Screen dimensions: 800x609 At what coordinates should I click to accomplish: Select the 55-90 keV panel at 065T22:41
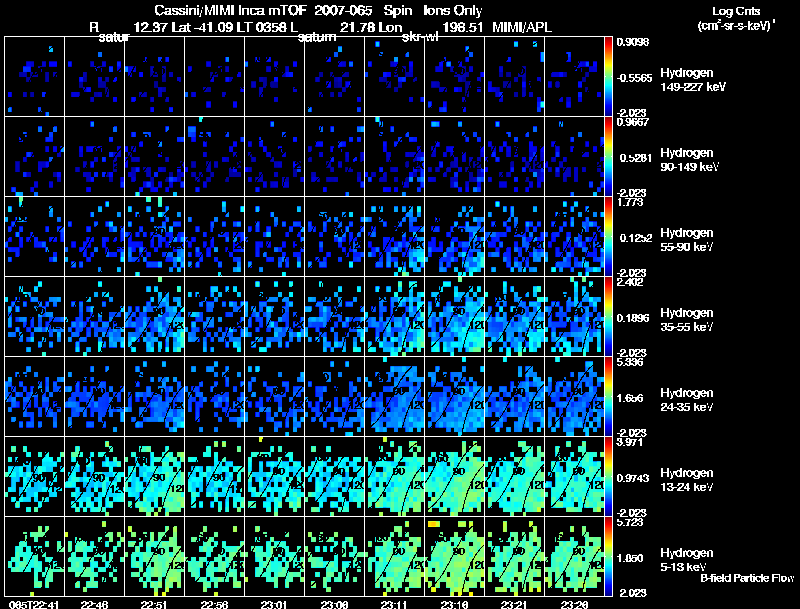(x=34, y=237)
